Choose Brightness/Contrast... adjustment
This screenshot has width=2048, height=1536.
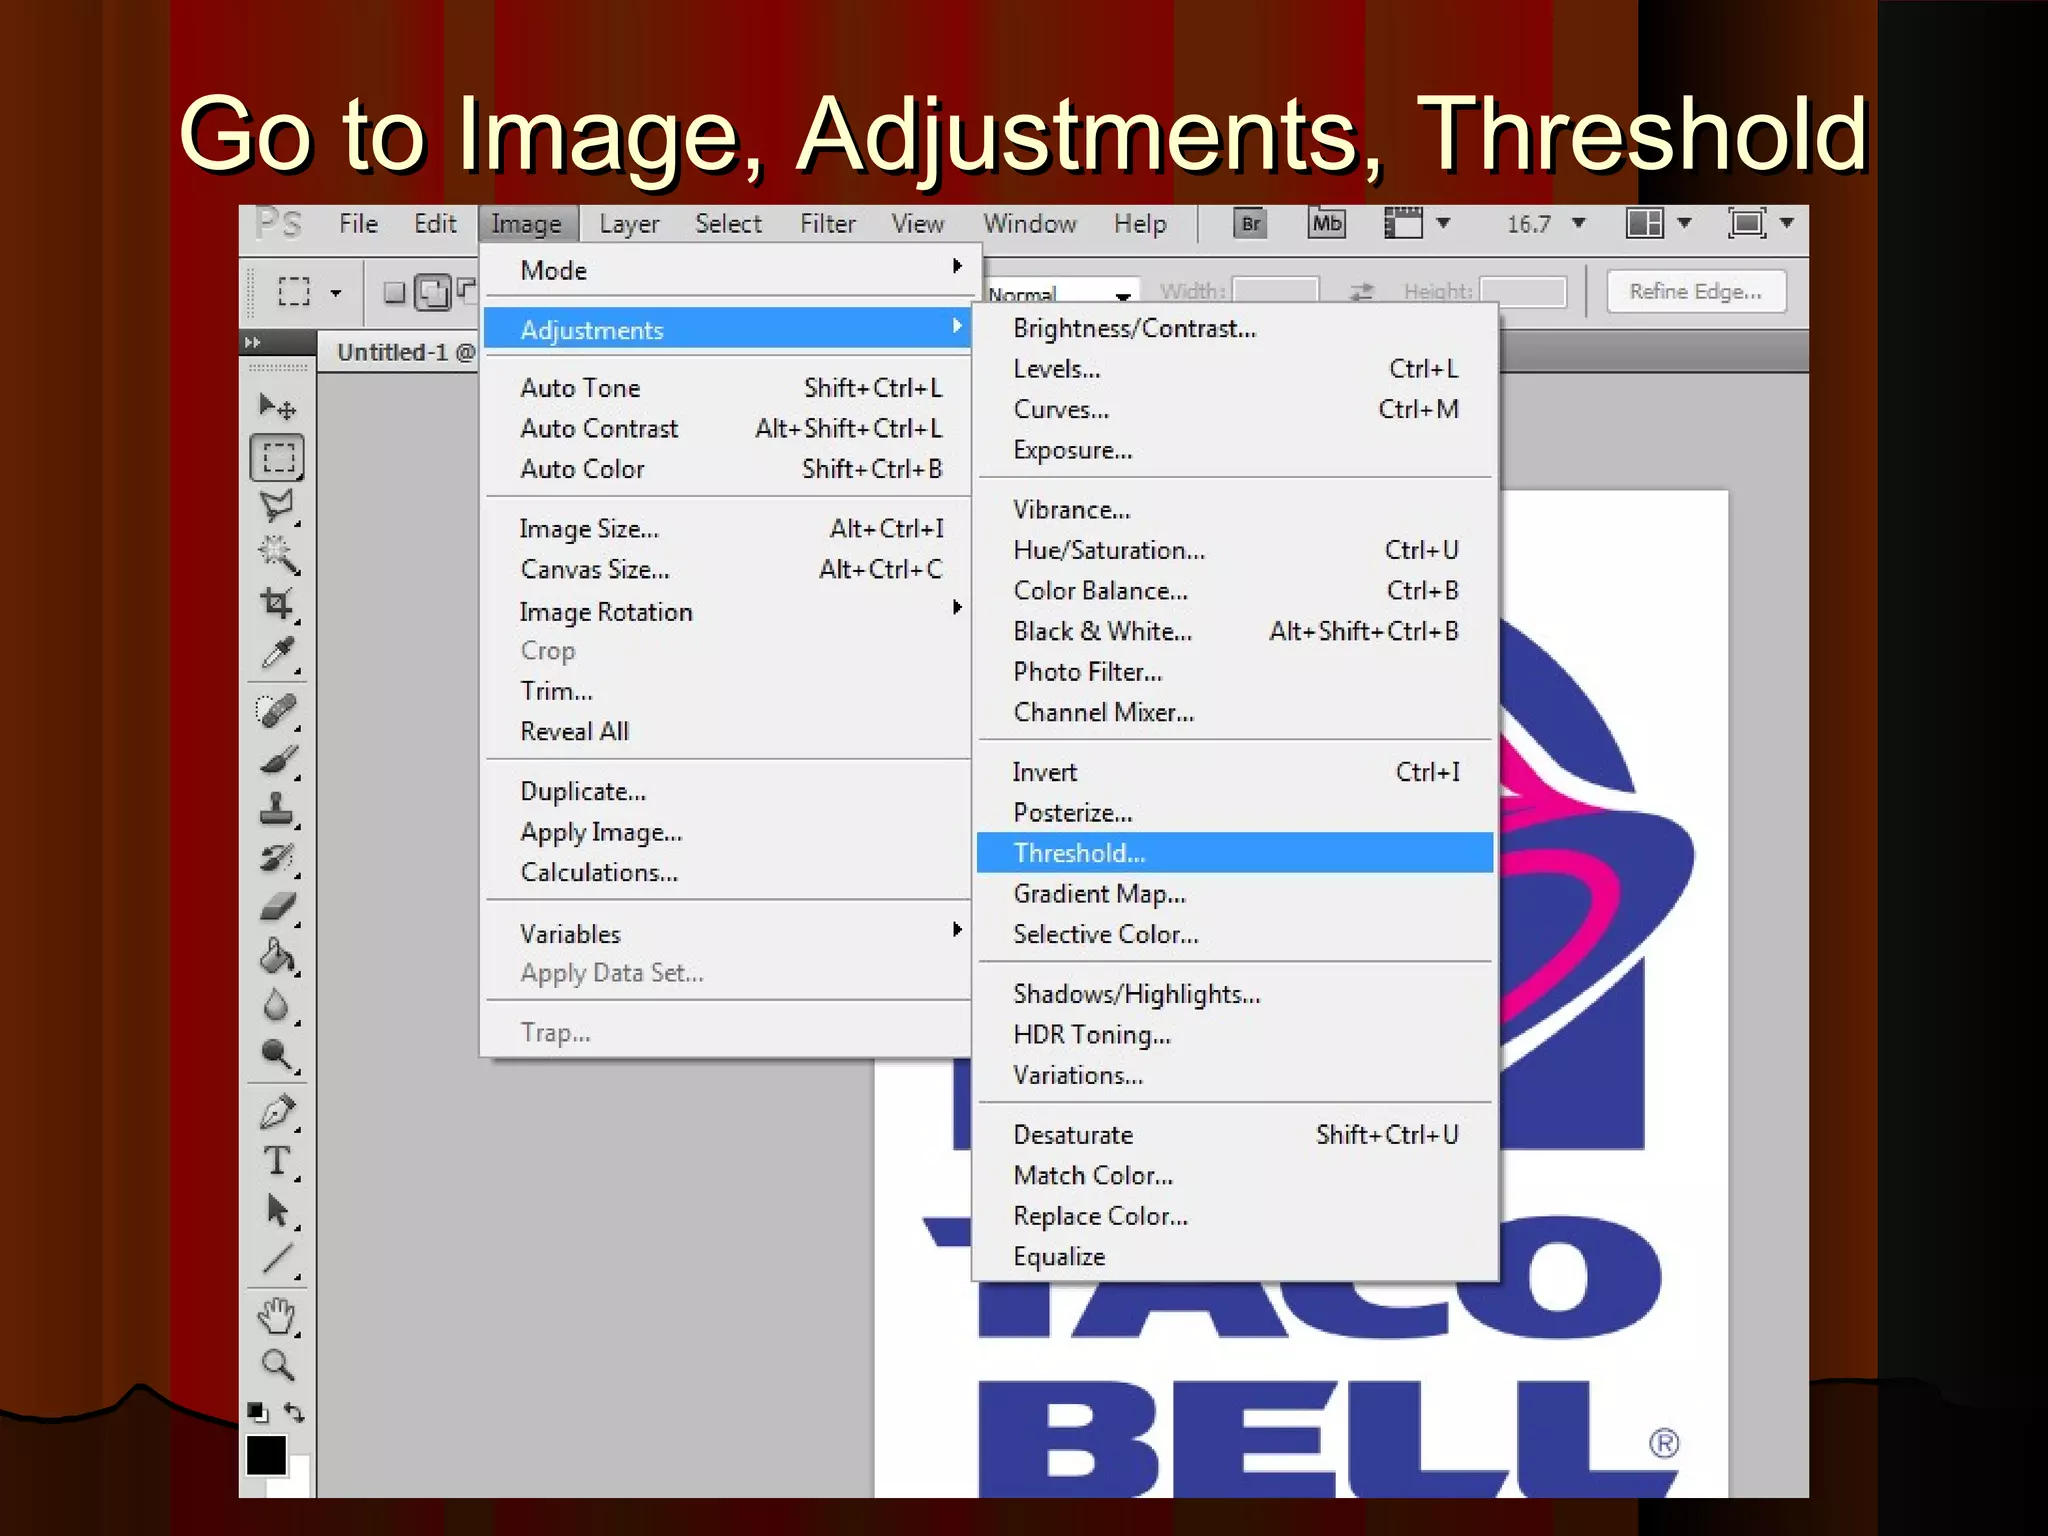(x=1234, y=328)
